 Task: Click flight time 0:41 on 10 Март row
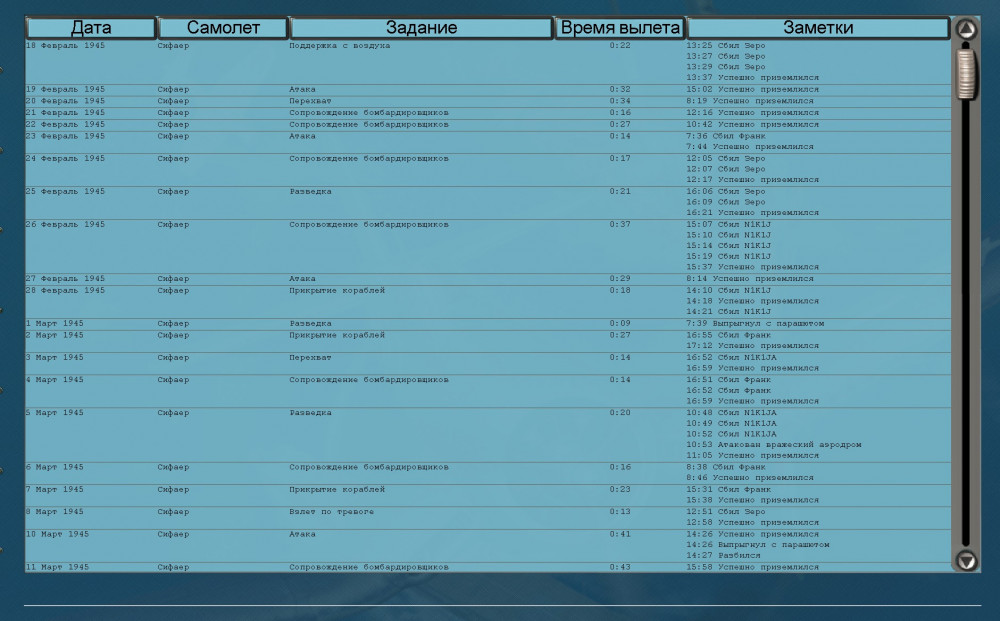coord(620,534)
